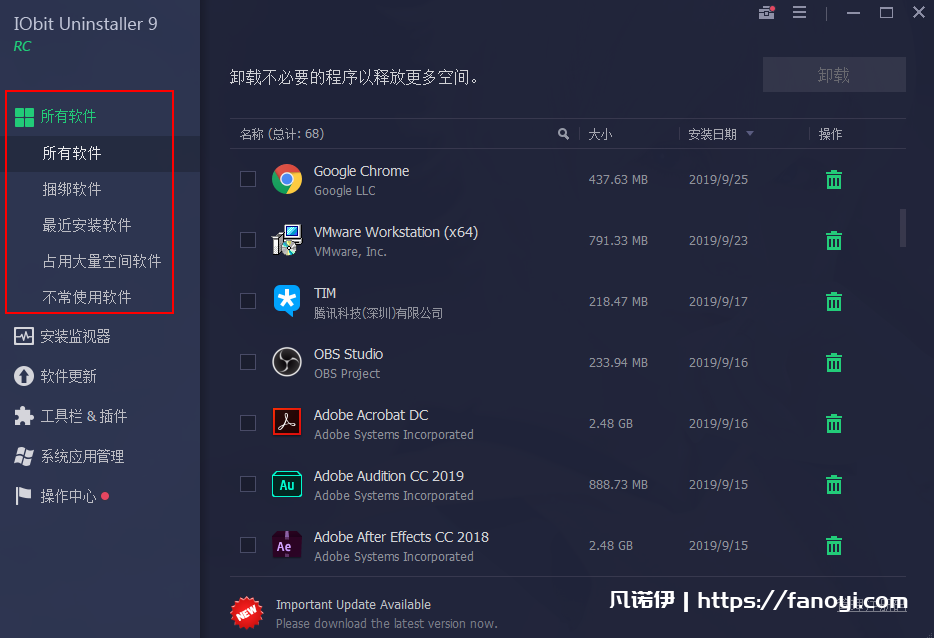Tick the Adobe Audition CC 2019 checkbox

tap(248, 484)
